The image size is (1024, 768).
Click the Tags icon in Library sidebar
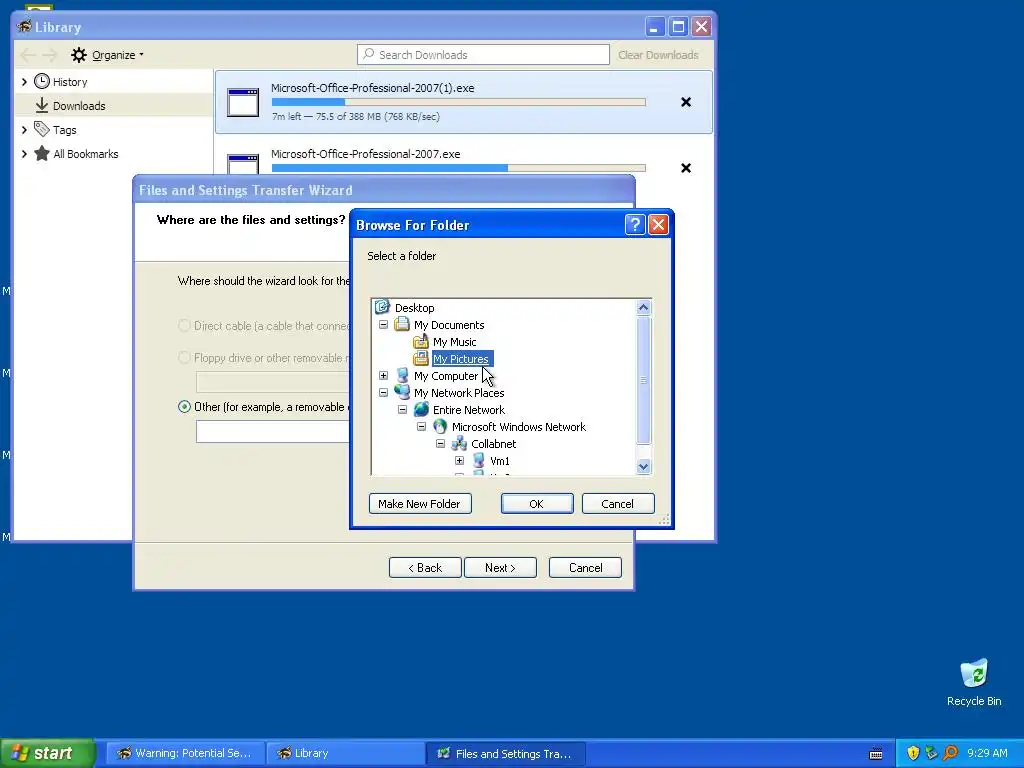click(42, 129)
